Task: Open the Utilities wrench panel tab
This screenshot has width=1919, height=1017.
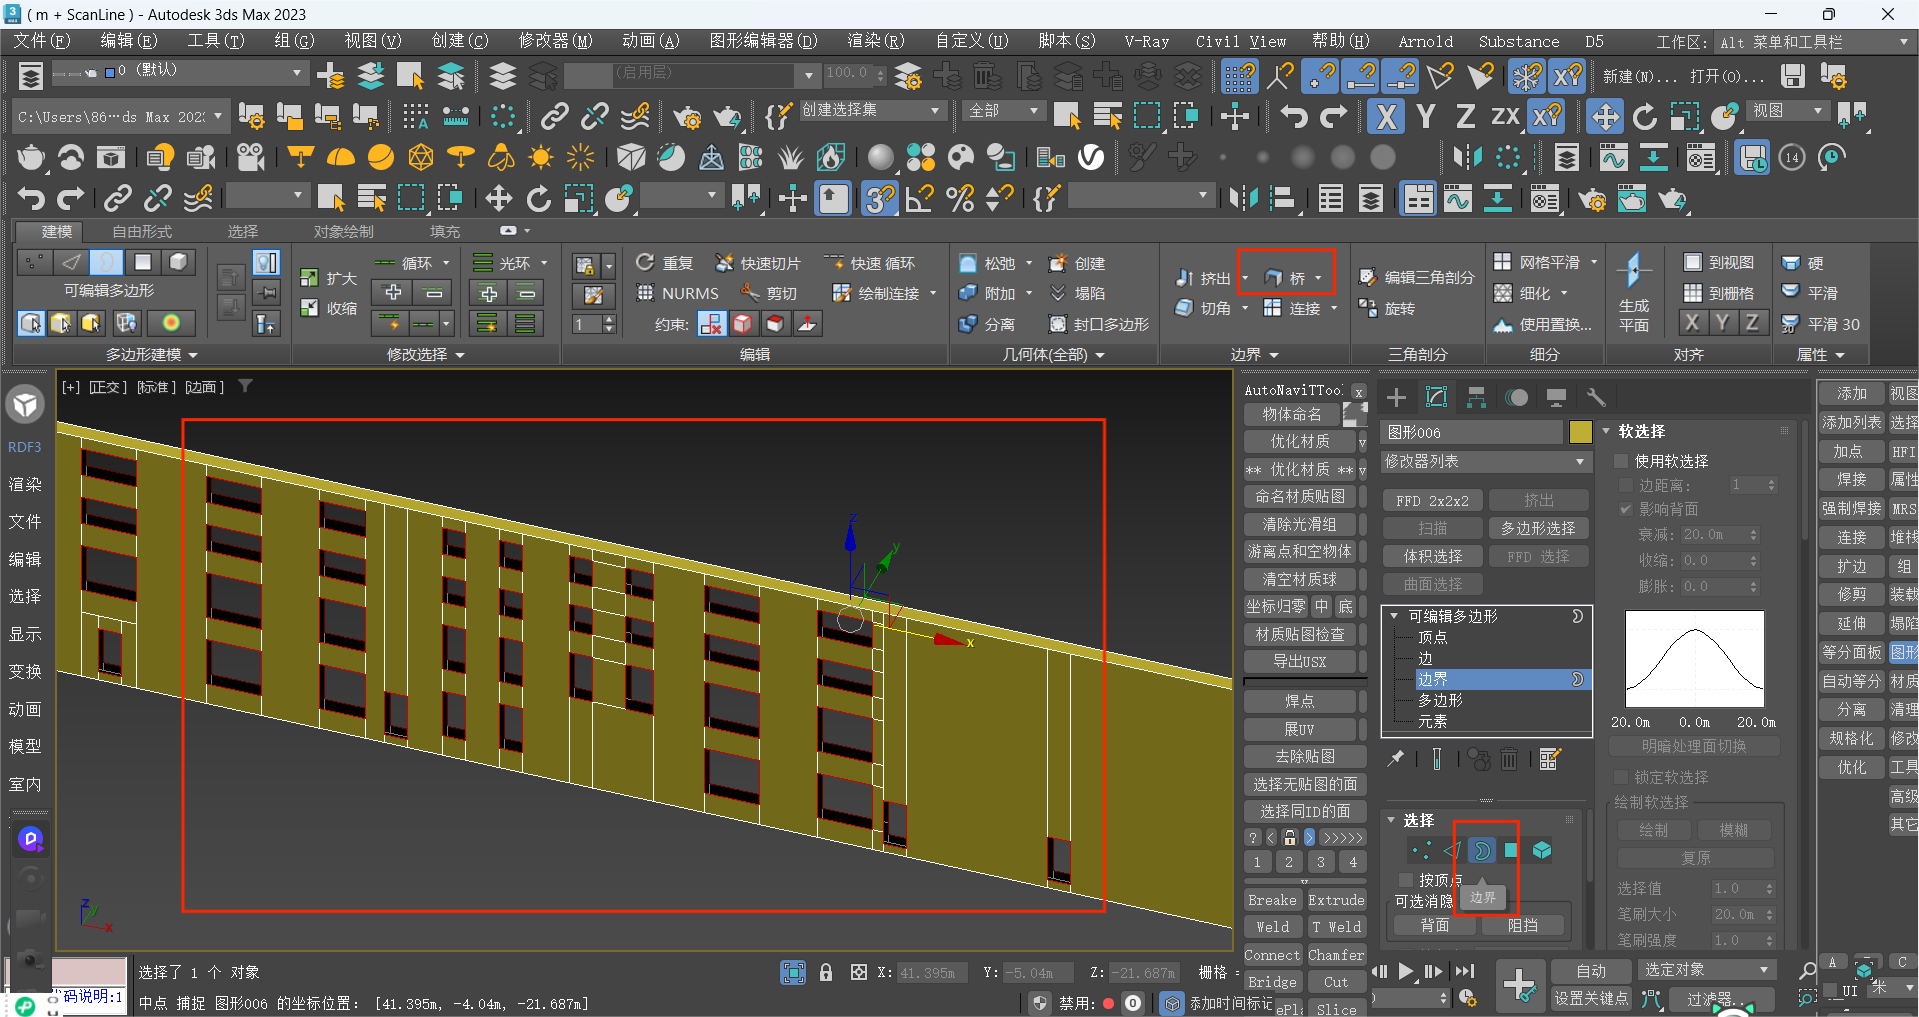Action: point(1596,397)
